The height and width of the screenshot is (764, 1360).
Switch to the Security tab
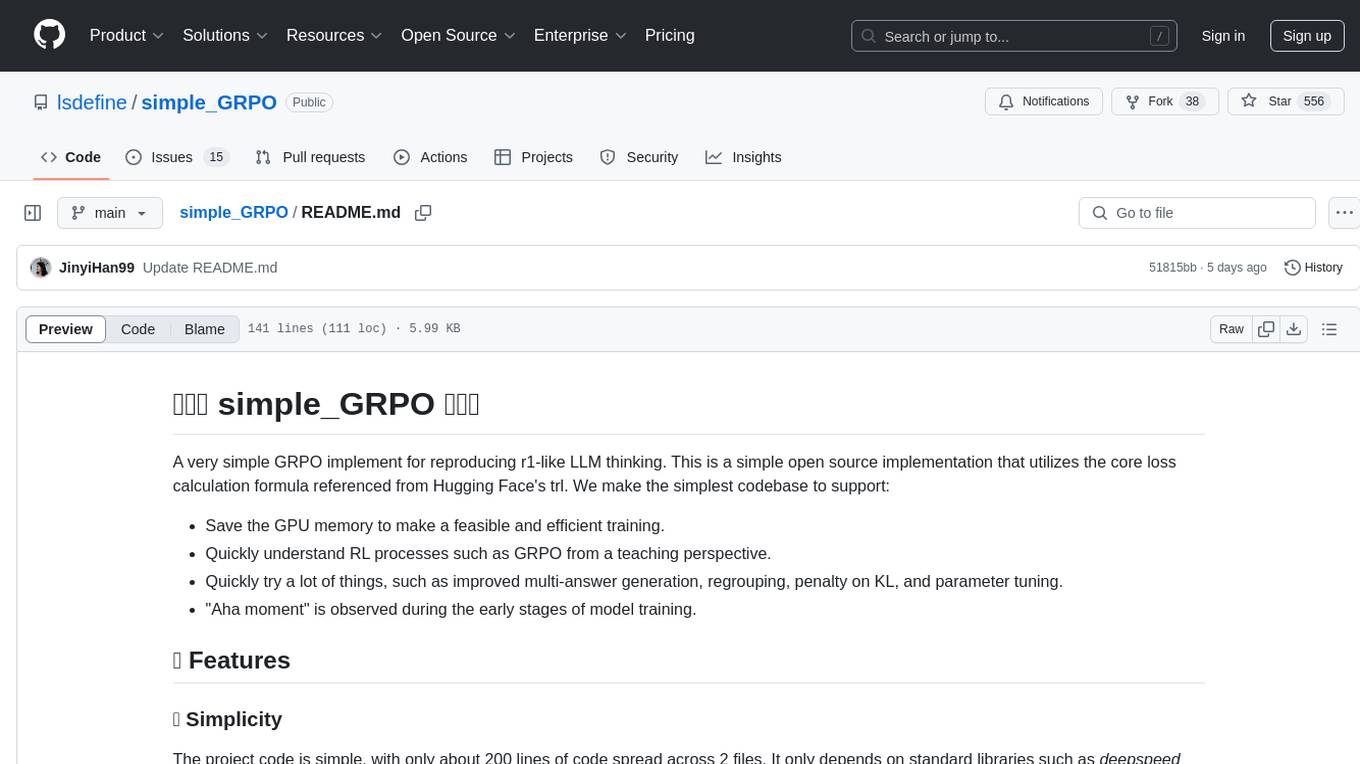tap(639, 157)
